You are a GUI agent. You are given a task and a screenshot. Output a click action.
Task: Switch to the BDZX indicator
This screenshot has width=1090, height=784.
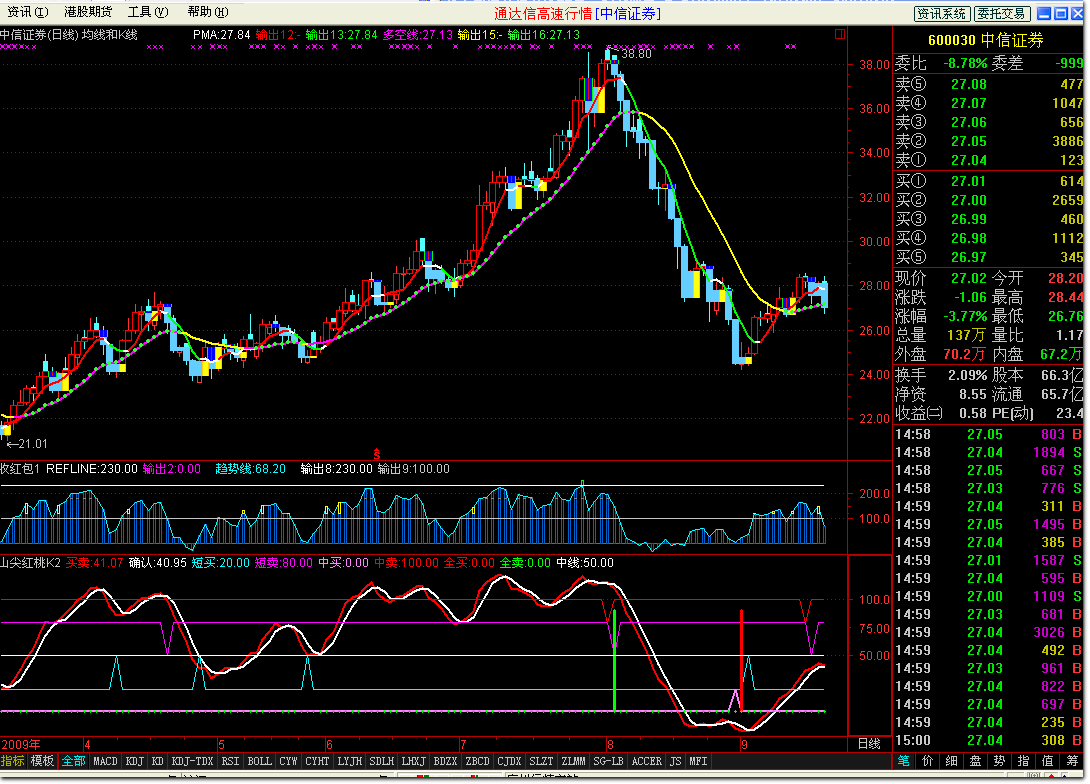click(446, 761)
